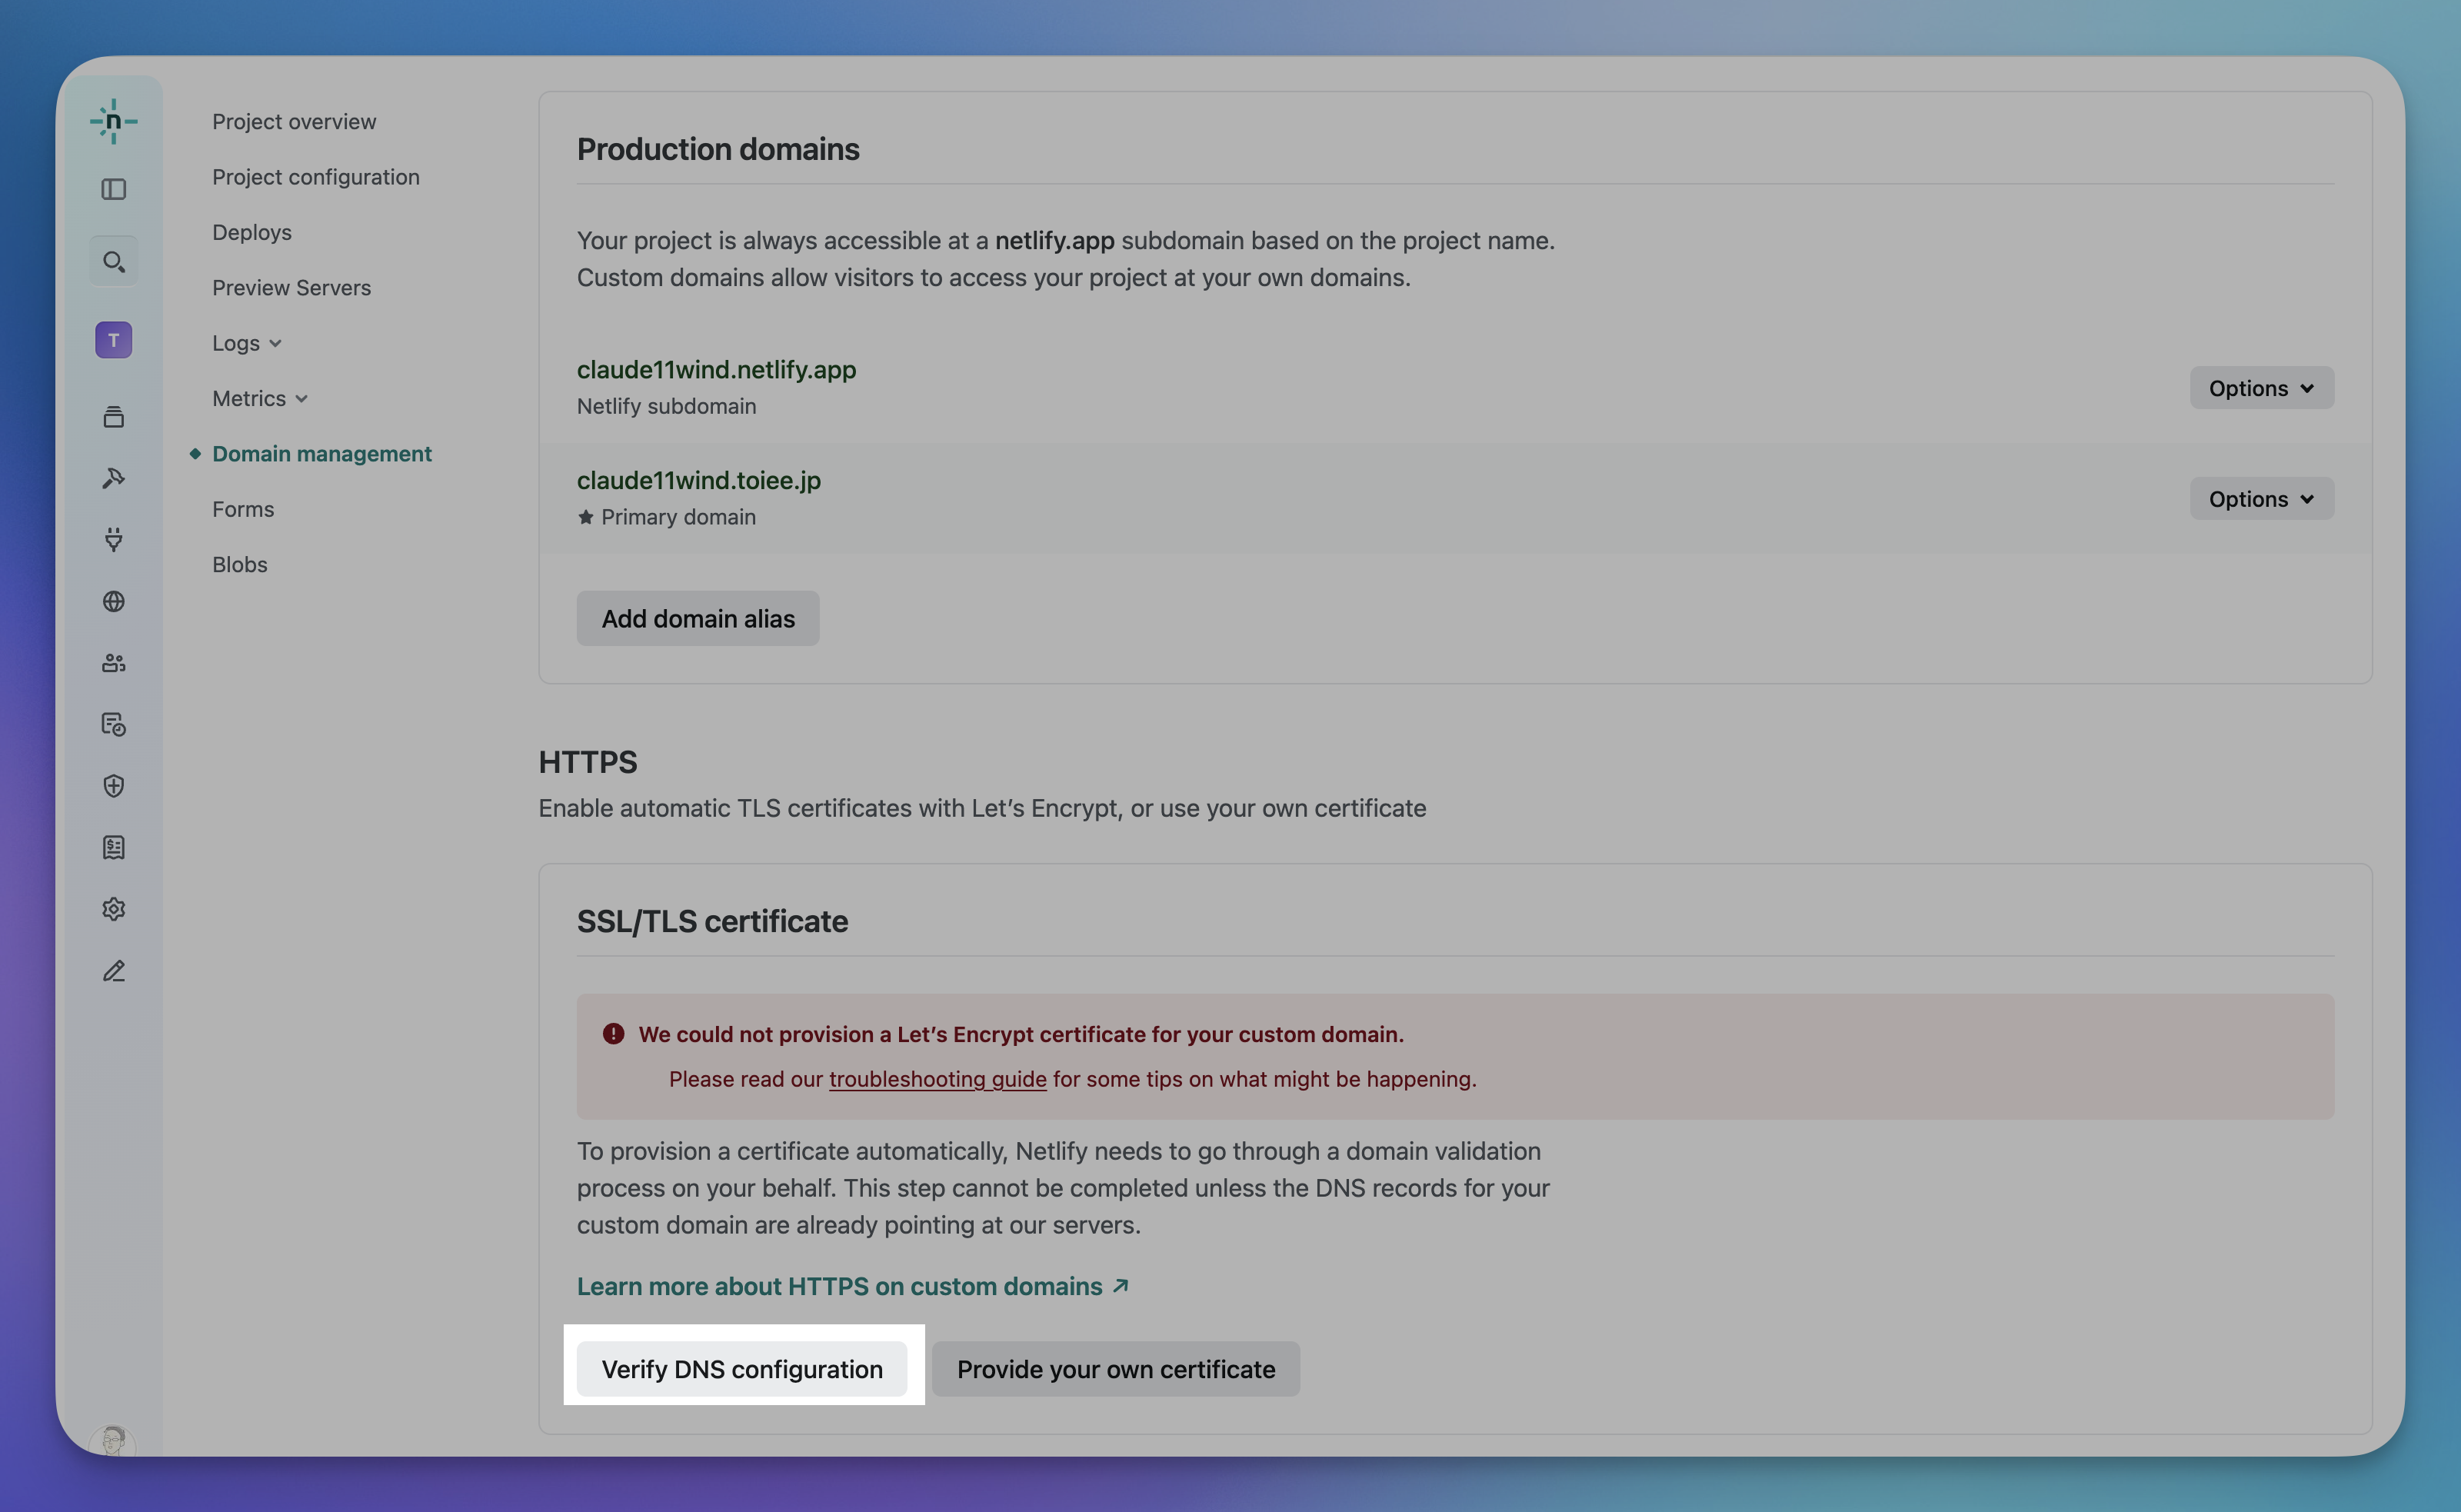Viewport: 2461px width, 1512px height.
Task: Click Provide your own certificate
Action: point(1116,1369)
